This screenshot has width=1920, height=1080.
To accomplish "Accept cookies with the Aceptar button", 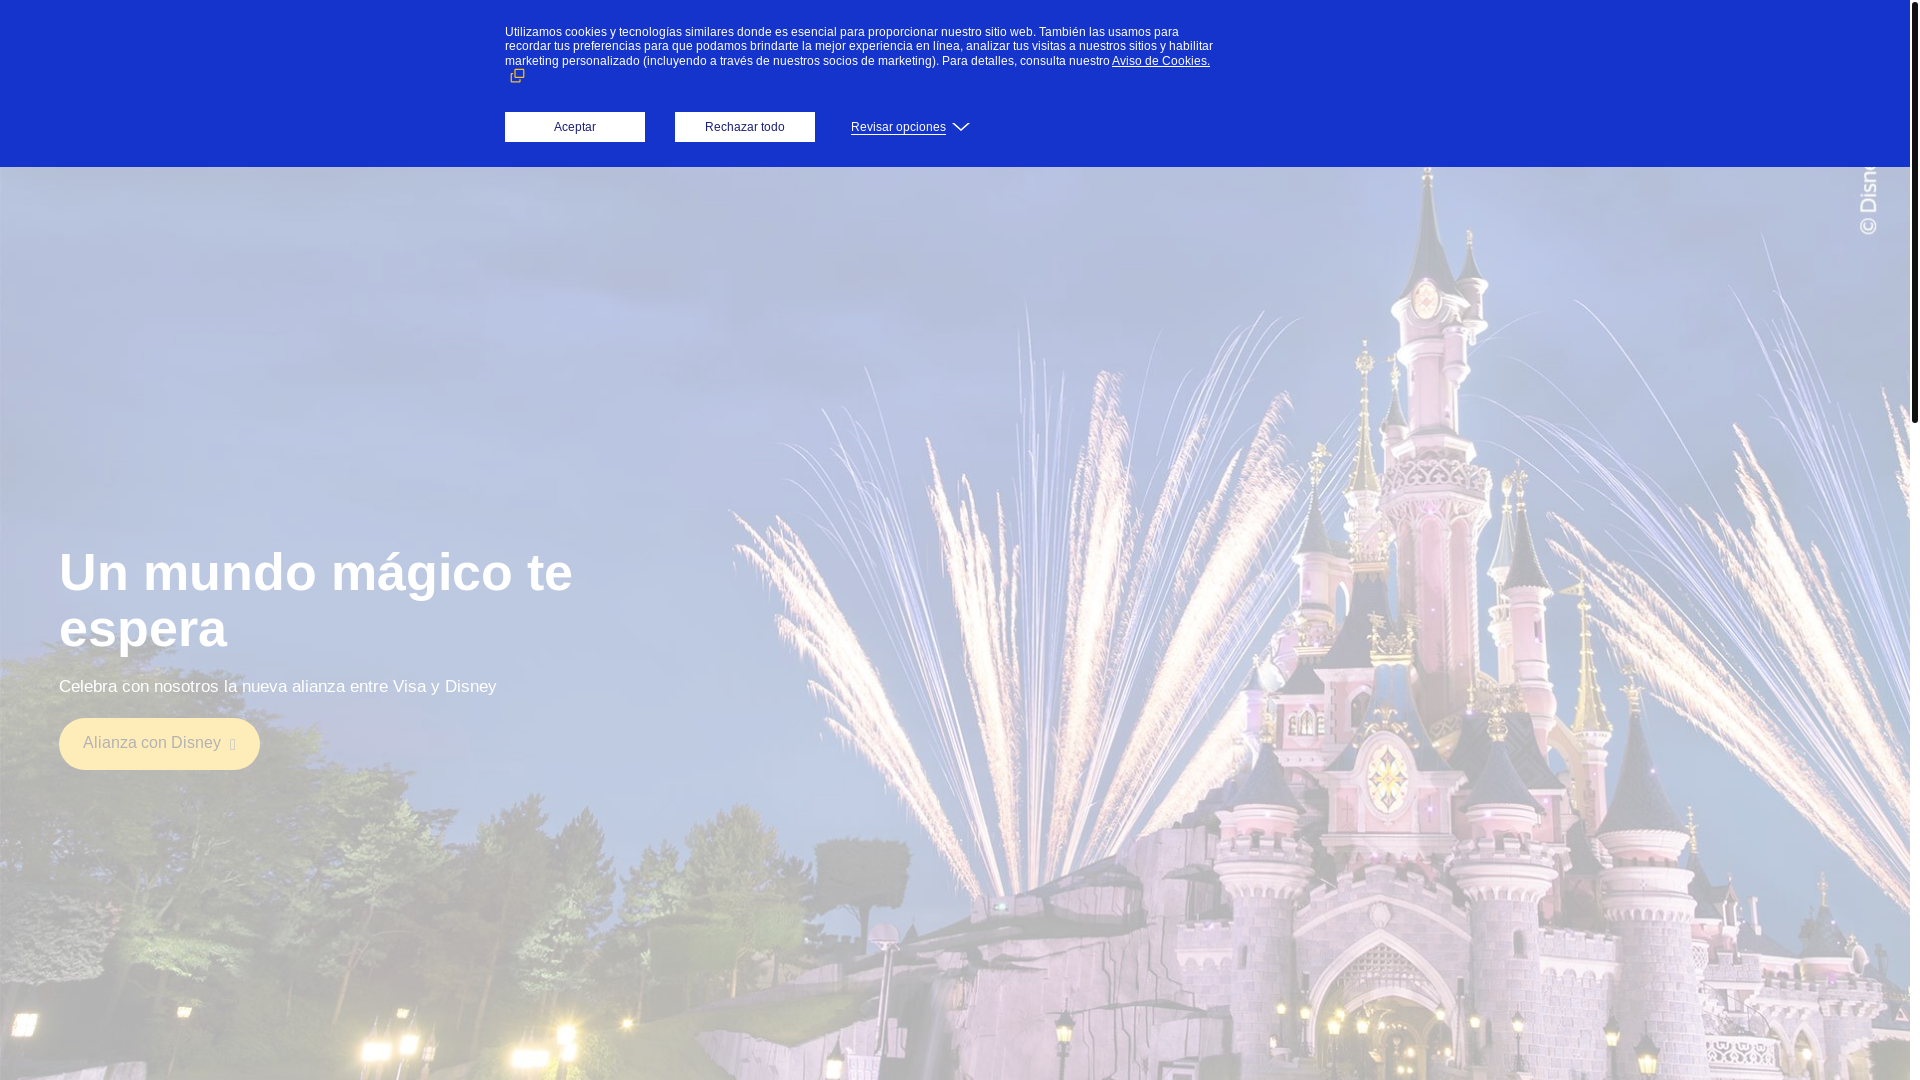I will click(x=574, y=127).
